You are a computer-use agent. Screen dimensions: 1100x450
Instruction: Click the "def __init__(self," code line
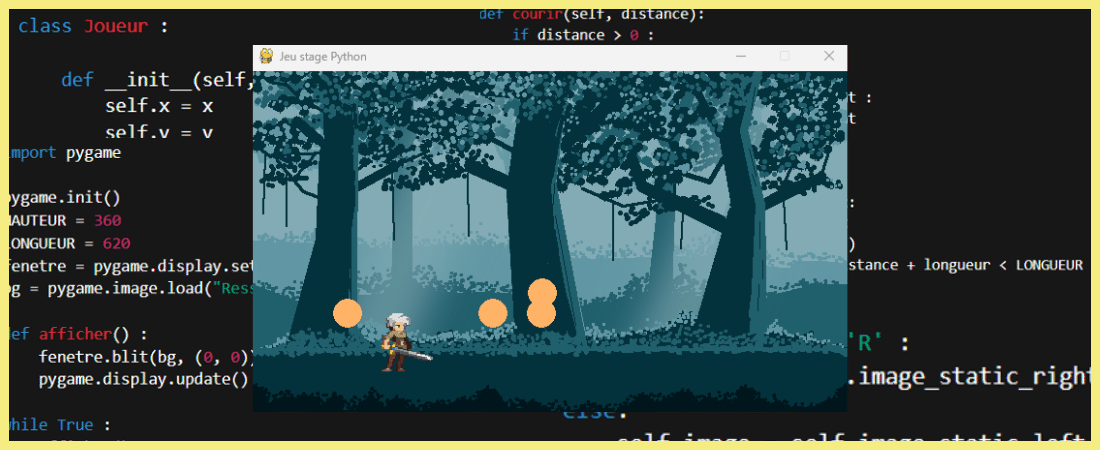click(156, 80)
